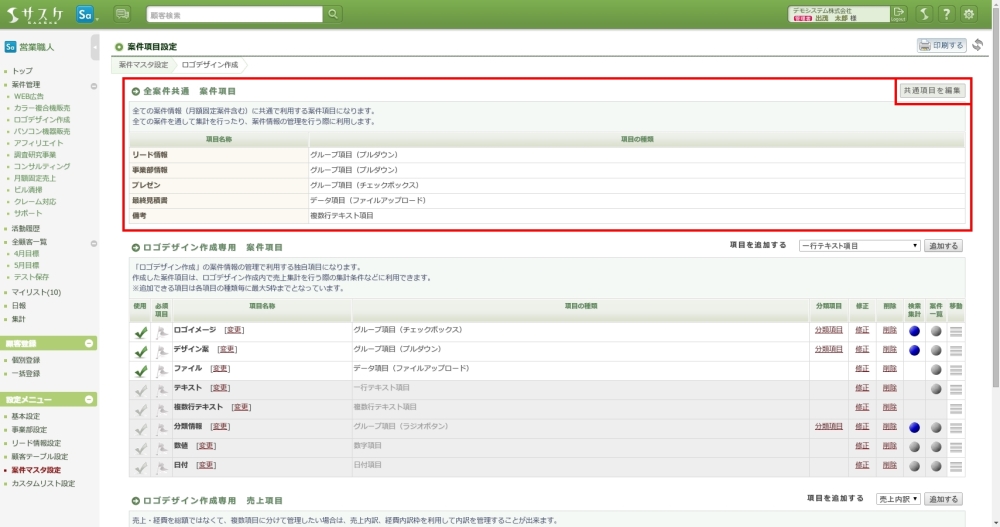Click the chat message icon in header
The height and width of the screenshot is (527, 1000).
123,14
